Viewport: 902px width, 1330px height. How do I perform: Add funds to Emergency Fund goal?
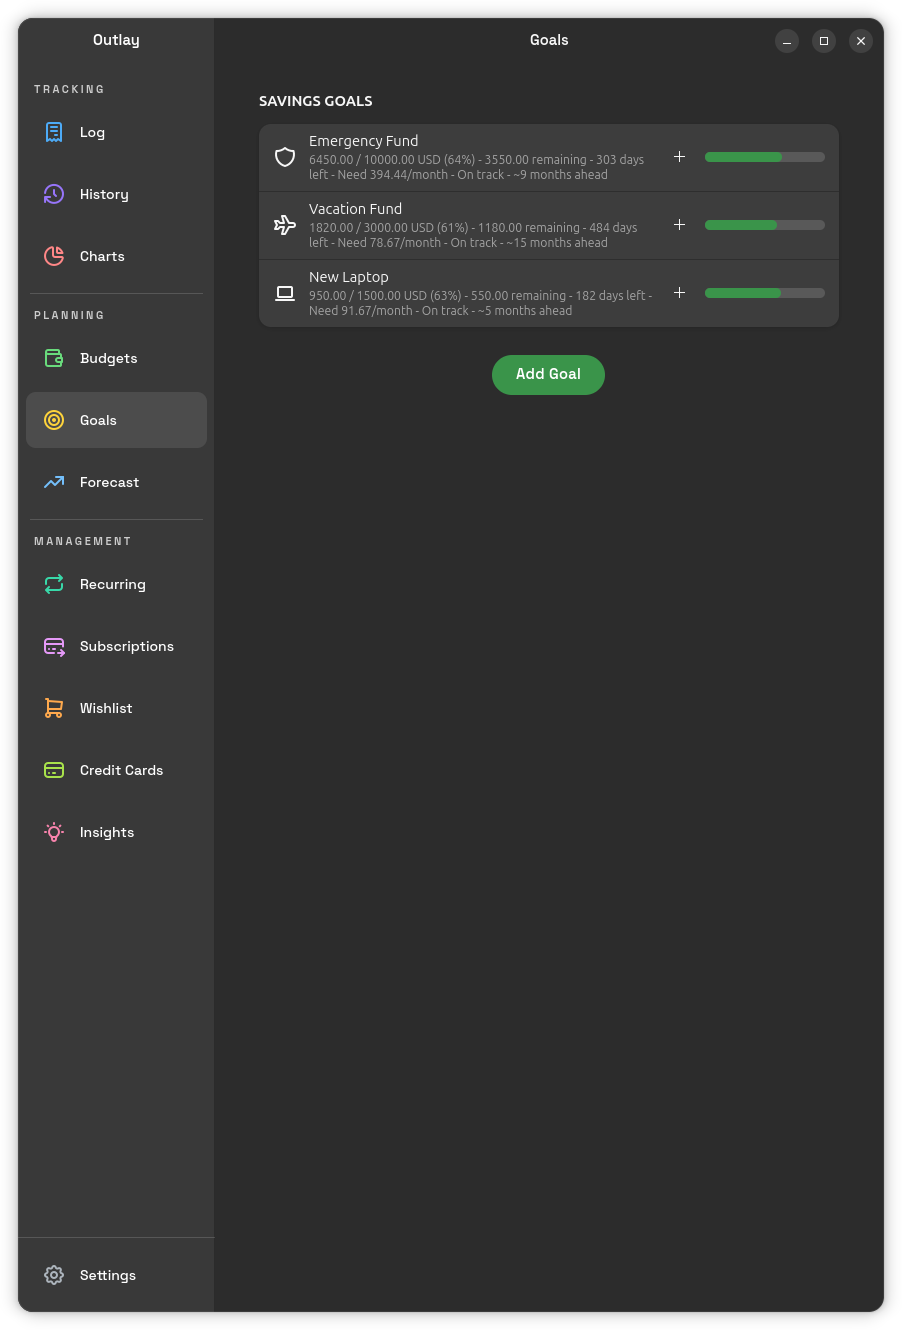pyautogui.click(x=679, y=157)
